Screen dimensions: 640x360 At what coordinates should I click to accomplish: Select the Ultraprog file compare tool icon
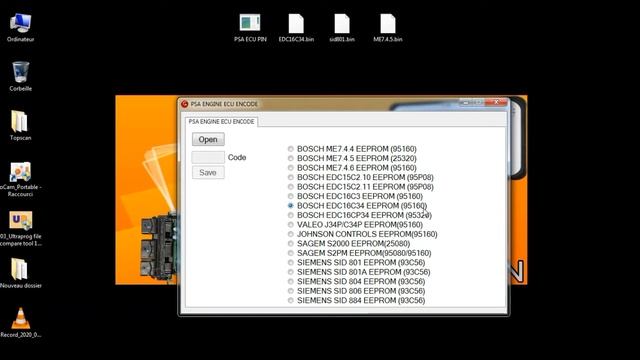pyautogui.click(x=20, y=221)
